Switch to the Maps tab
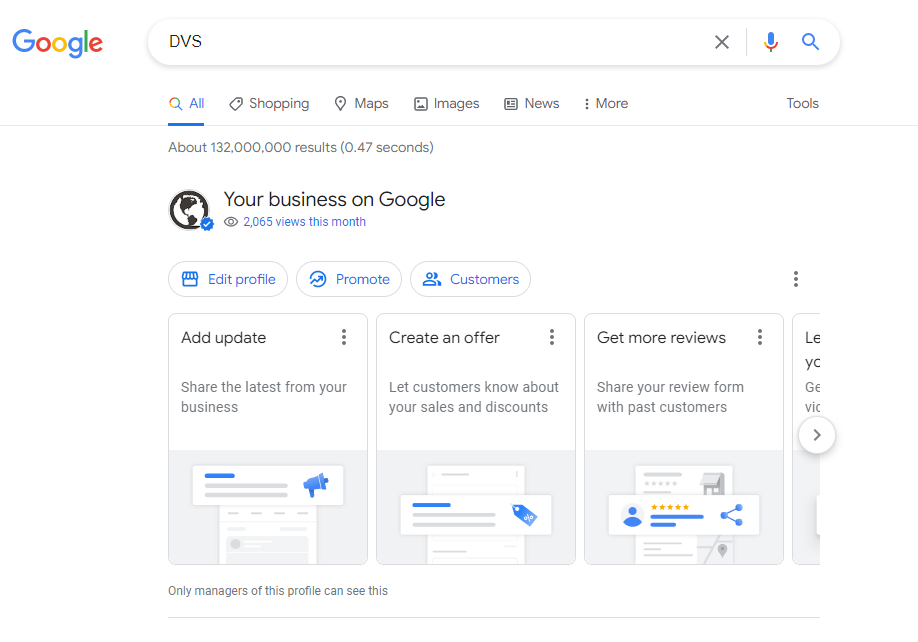The image size is (918, 642). (x=361, y=104)
